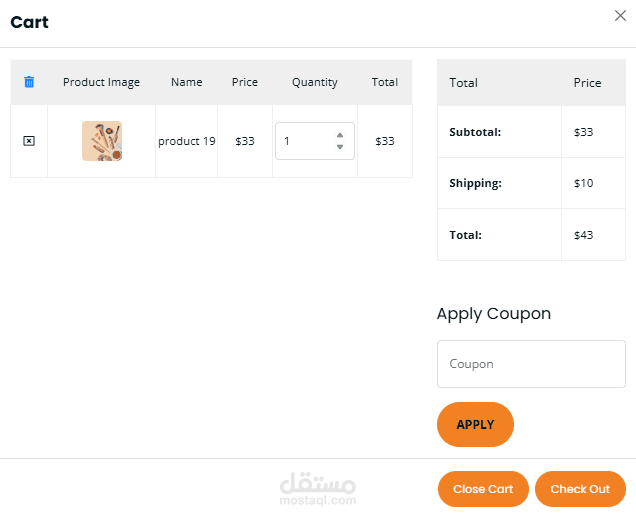Viewport: 636px width, 517px height.
Task: Increase quantity with the up arrow
Action: (x=340, y=135)
